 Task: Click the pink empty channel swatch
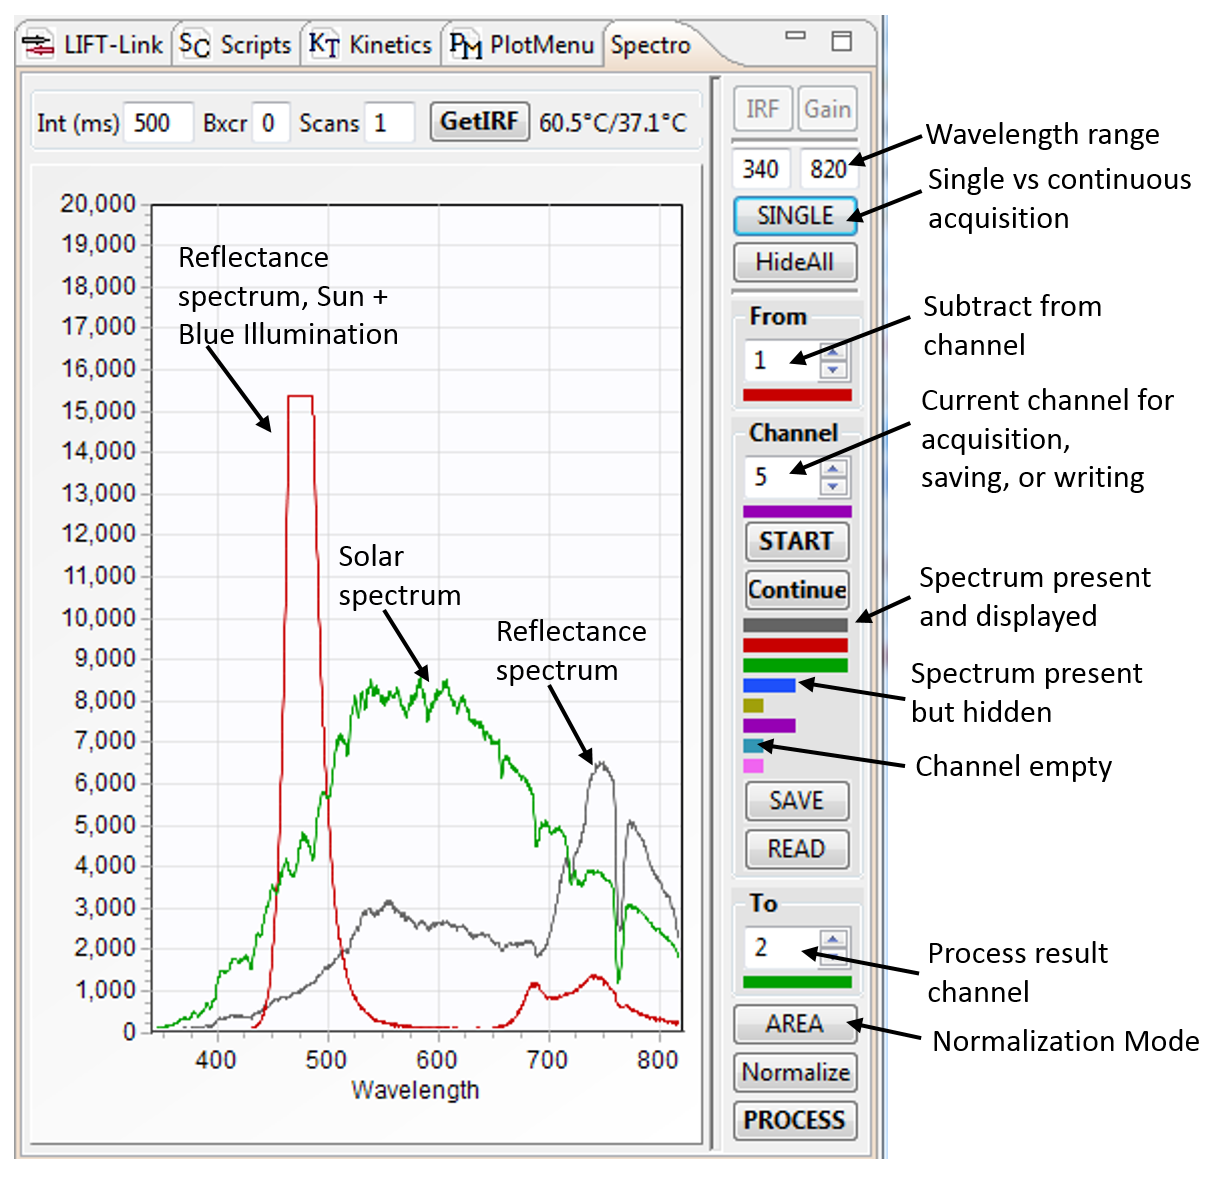pos(753,766)
